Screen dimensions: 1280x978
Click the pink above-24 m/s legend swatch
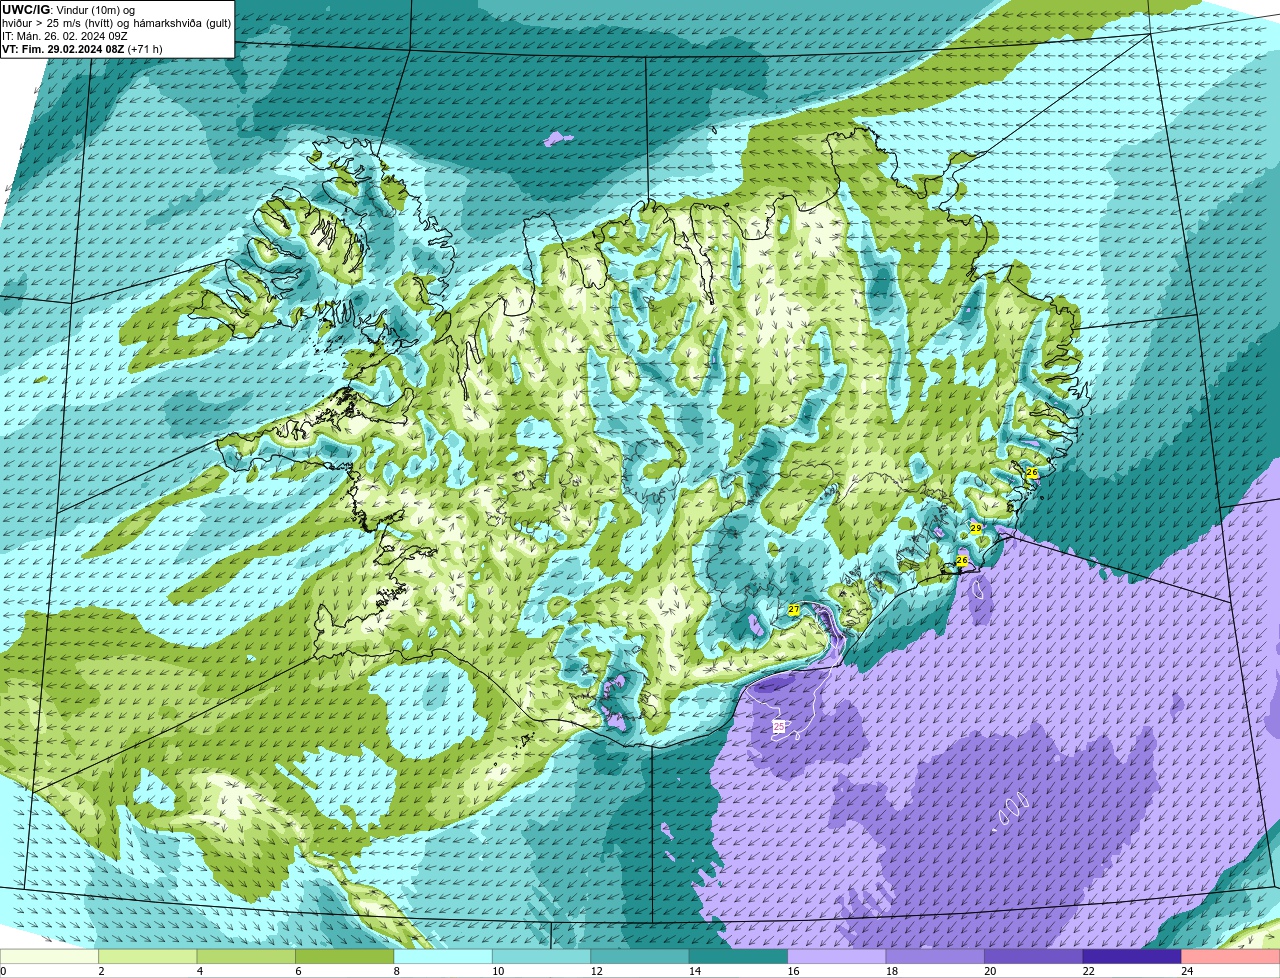tap(1231, 957)
